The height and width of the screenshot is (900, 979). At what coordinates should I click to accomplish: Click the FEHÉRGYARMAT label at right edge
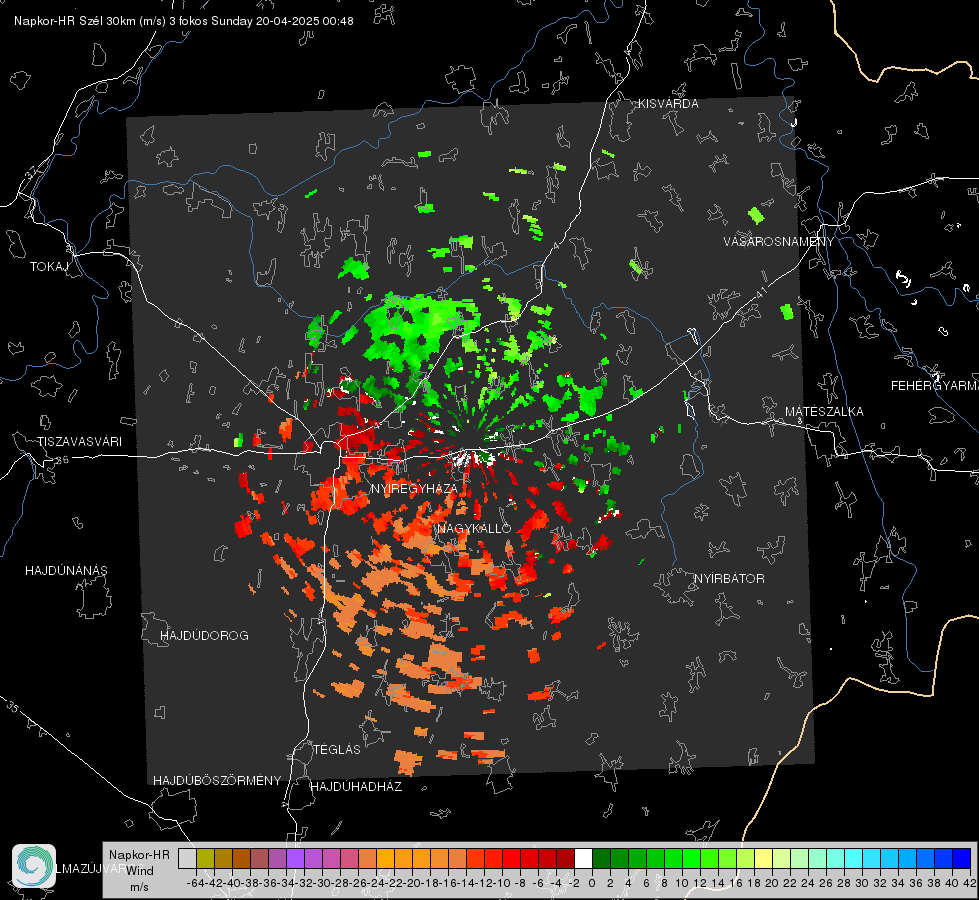click(x=934, y=386)
